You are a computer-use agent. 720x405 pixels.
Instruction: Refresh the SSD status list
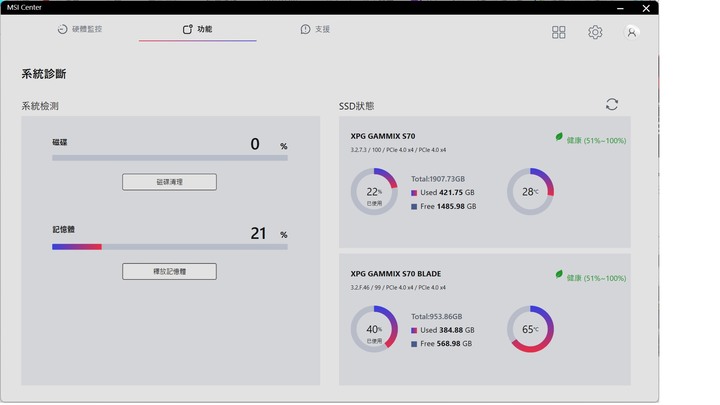[x=612, y=104]
